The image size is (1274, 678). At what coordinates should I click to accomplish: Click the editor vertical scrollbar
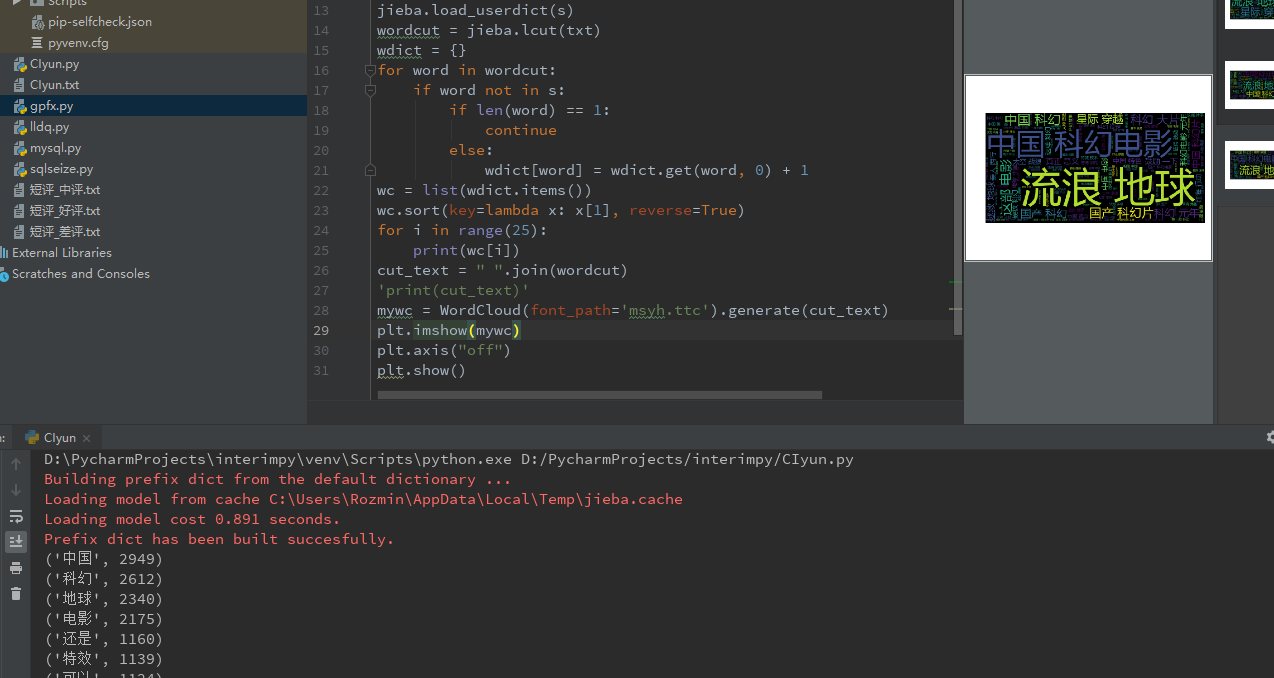pyautogui.click(x=959, y=167)
